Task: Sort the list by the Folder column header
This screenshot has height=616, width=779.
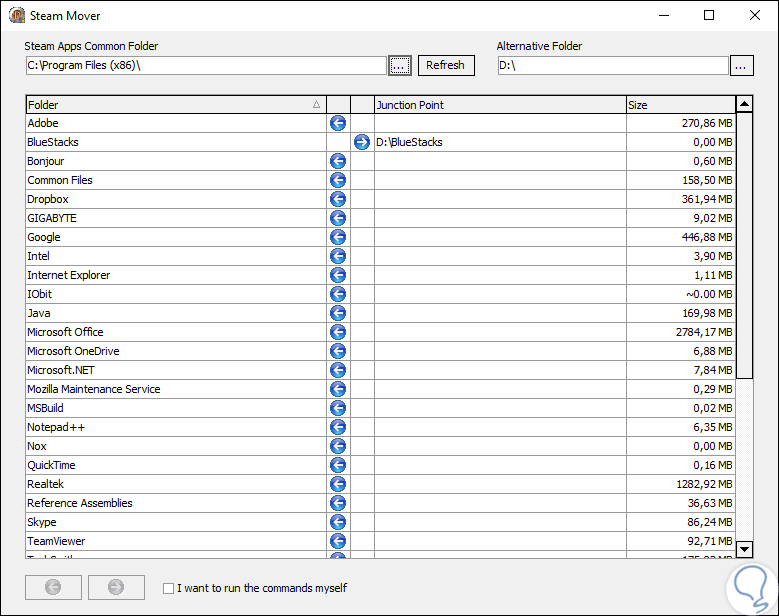Action: pyautogui.click(x=176, y=105)
